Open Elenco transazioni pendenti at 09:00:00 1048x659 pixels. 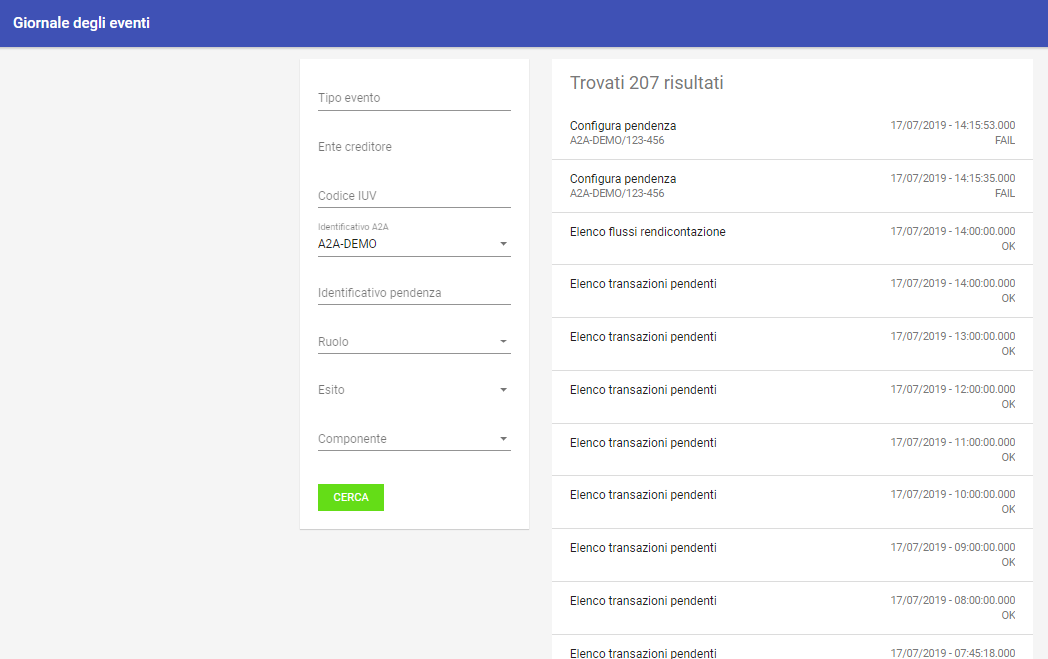click(792, 555)
